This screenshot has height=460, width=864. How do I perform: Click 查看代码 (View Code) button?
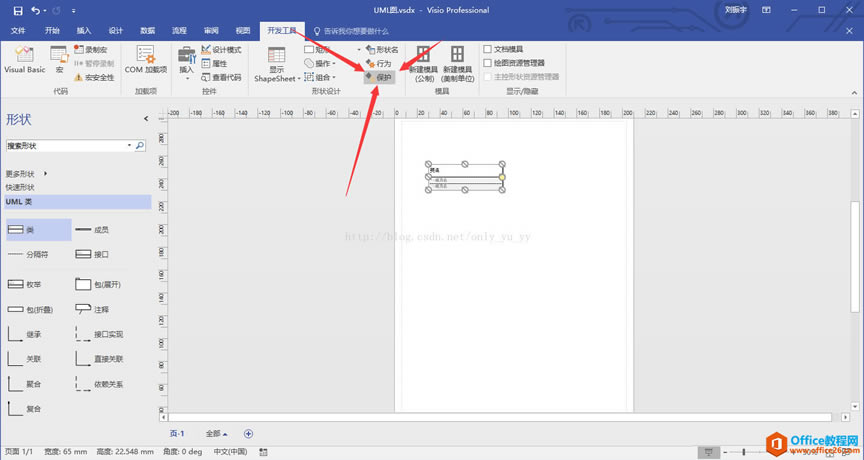point(220,77)
